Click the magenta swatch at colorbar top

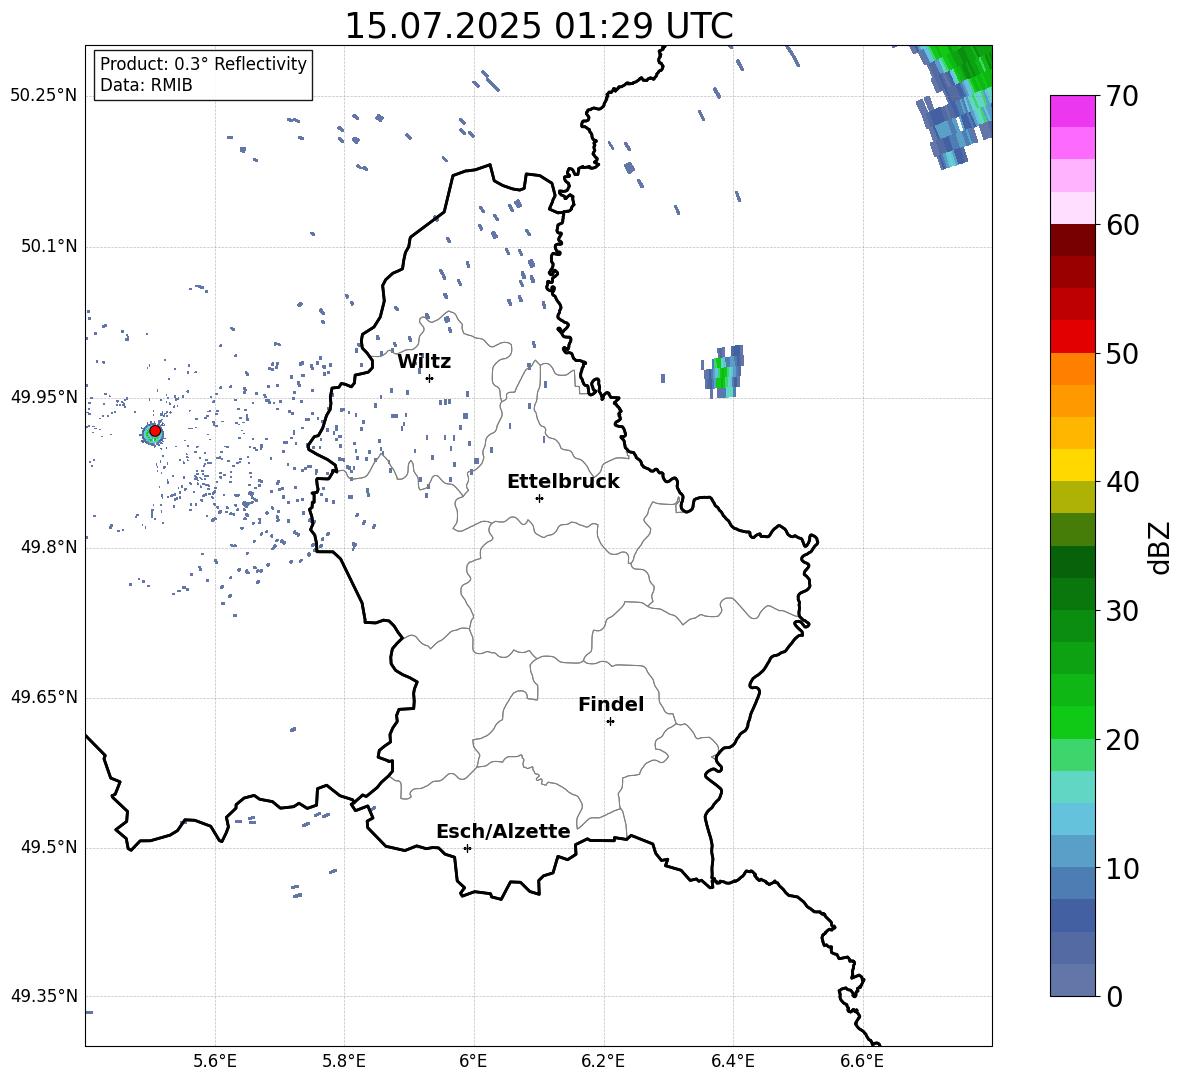coord(1073,112)
